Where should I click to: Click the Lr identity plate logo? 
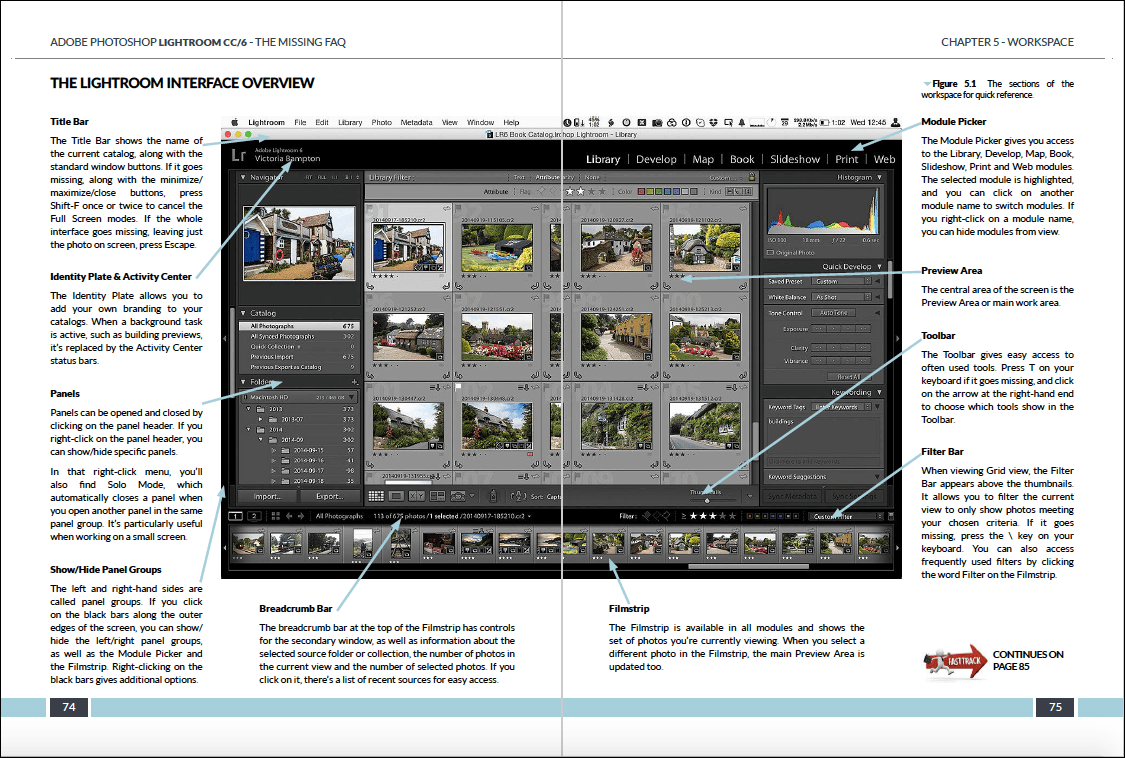click(239, 155)
